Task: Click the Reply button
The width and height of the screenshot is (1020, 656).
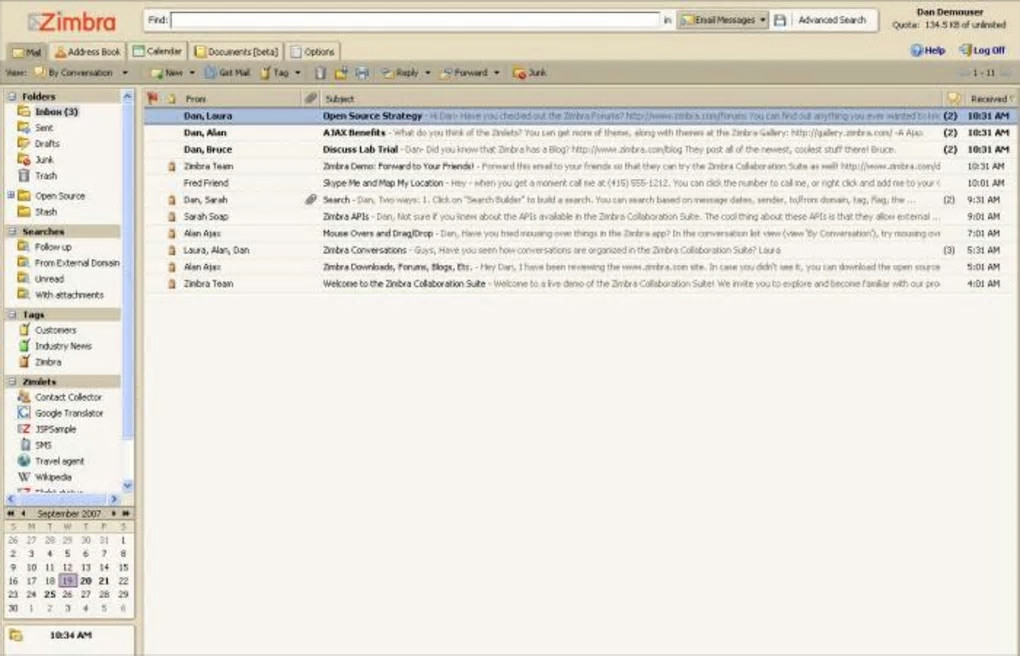Action: 401,73
